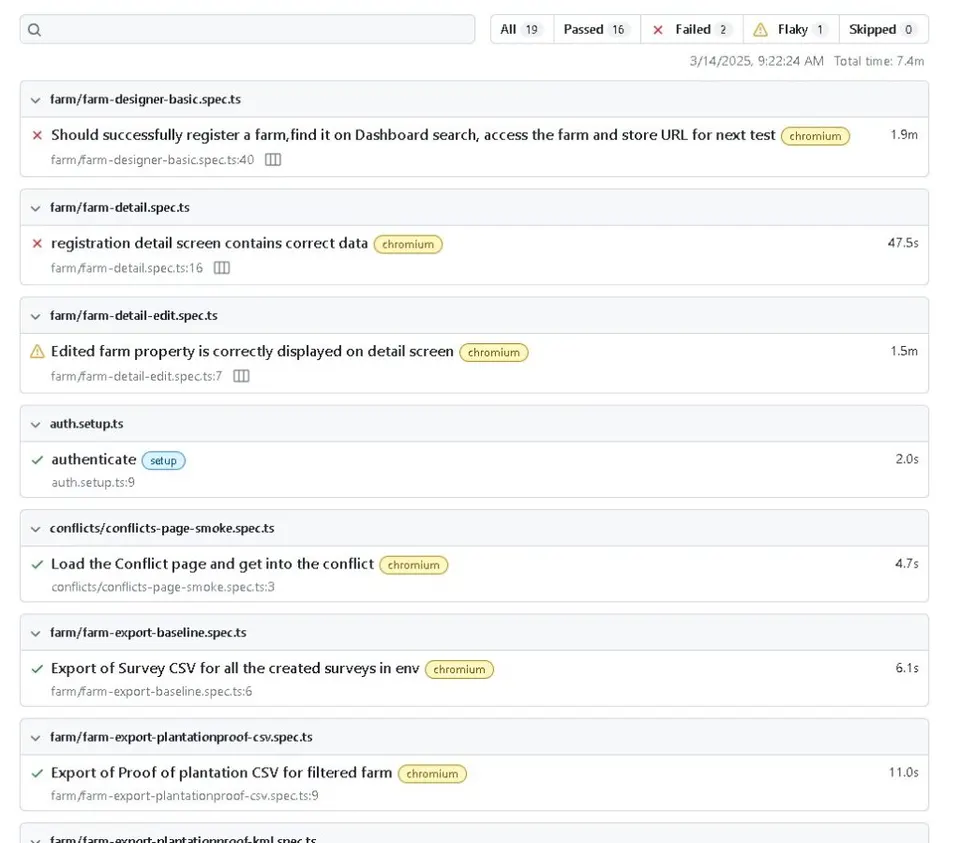Show All 19 tests filter
This screenshot has height=843, width=960.
[522, 29]
